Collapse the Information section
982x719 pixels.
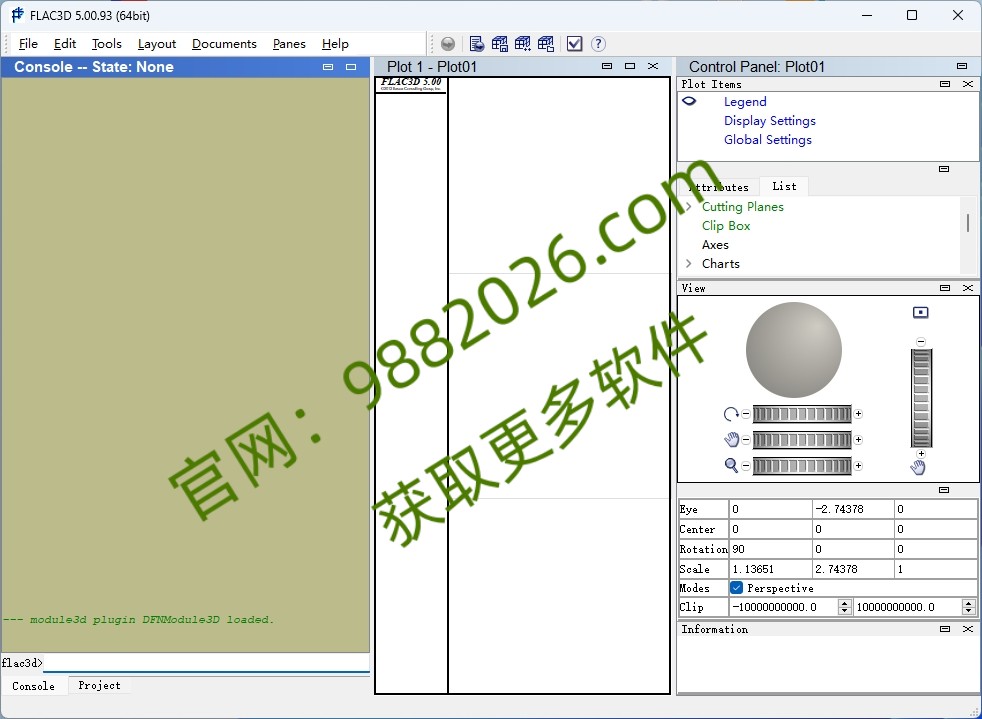[945, 629]
